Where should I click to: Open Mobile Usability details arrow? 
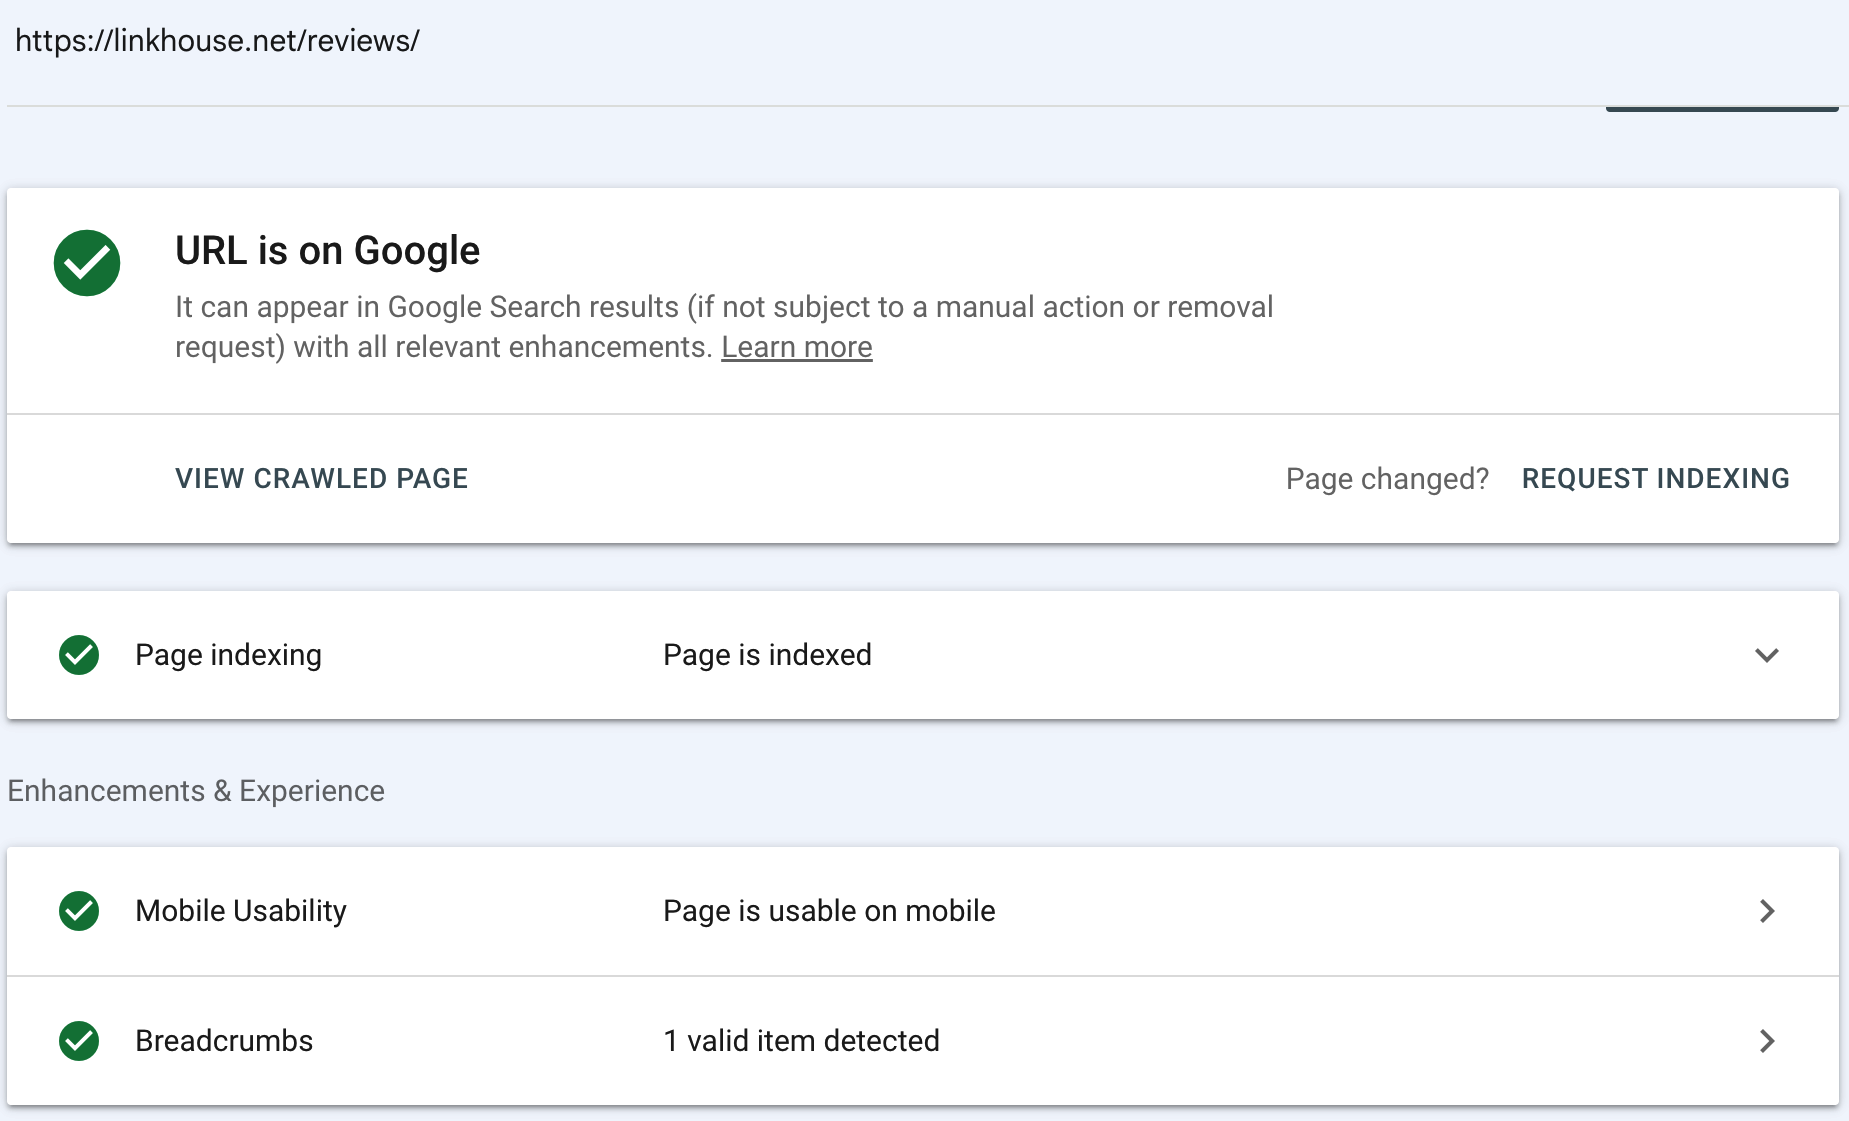coord(1767,911)
